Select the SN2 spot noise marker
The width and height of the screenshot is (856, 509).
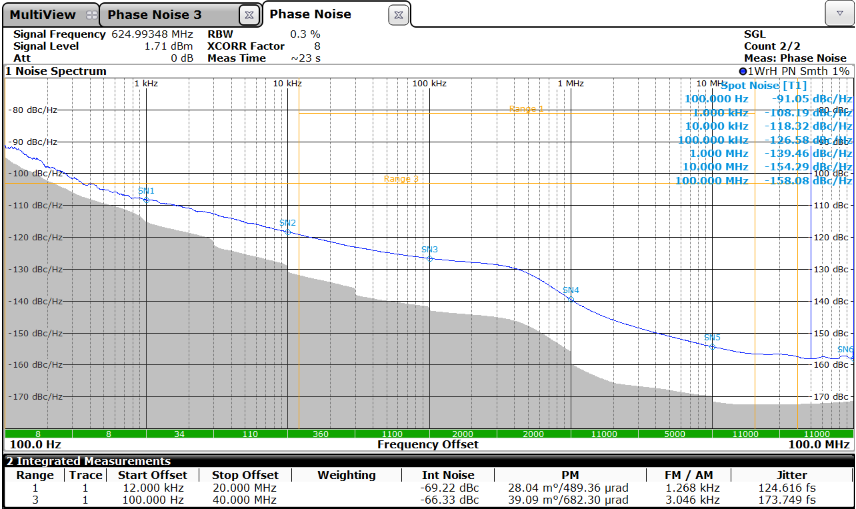pyautogui.click(x=288, y=223)
